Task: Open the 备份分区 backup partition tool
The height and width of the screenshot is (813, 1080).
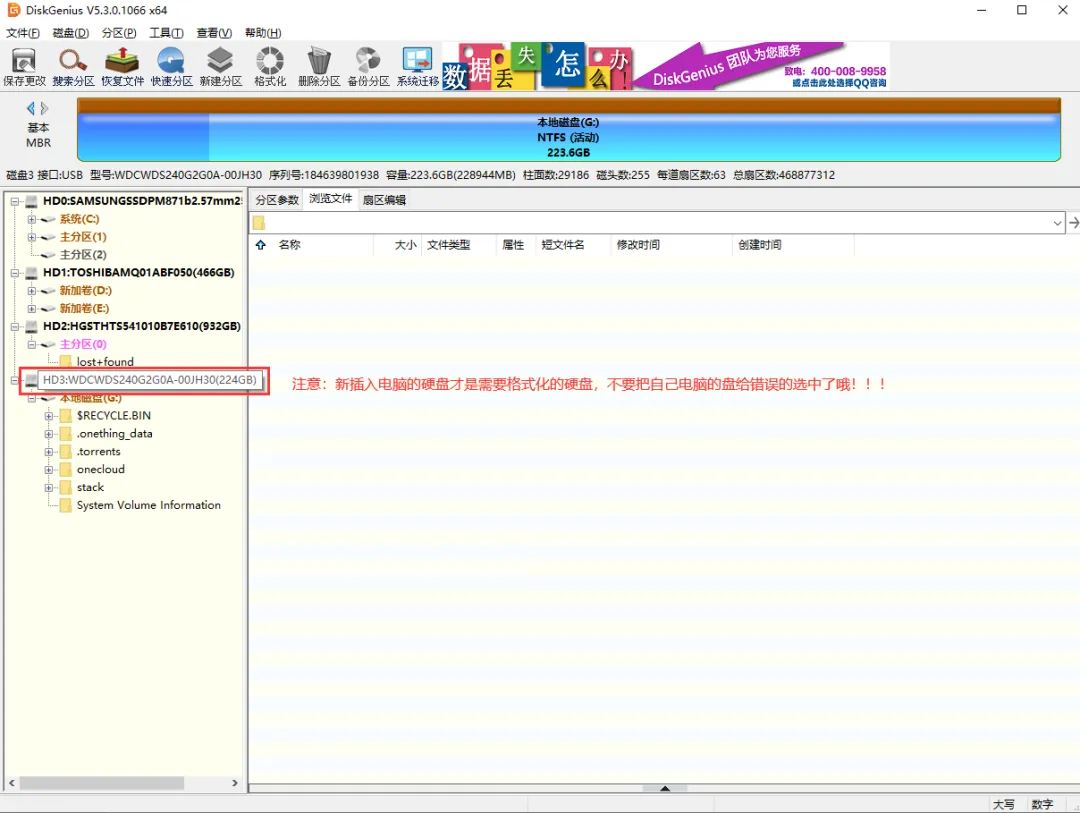Action: (368, 66)
